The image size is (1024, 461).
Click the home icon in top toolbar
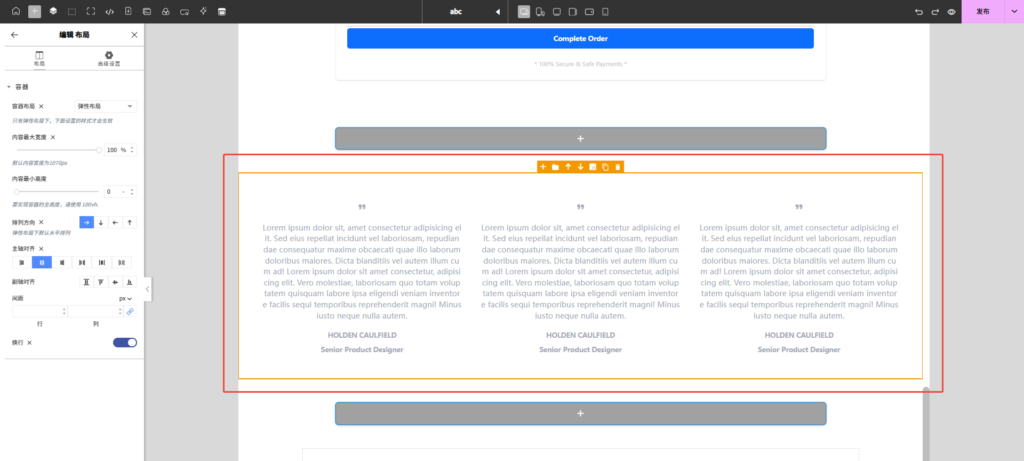tap(15, 11)
